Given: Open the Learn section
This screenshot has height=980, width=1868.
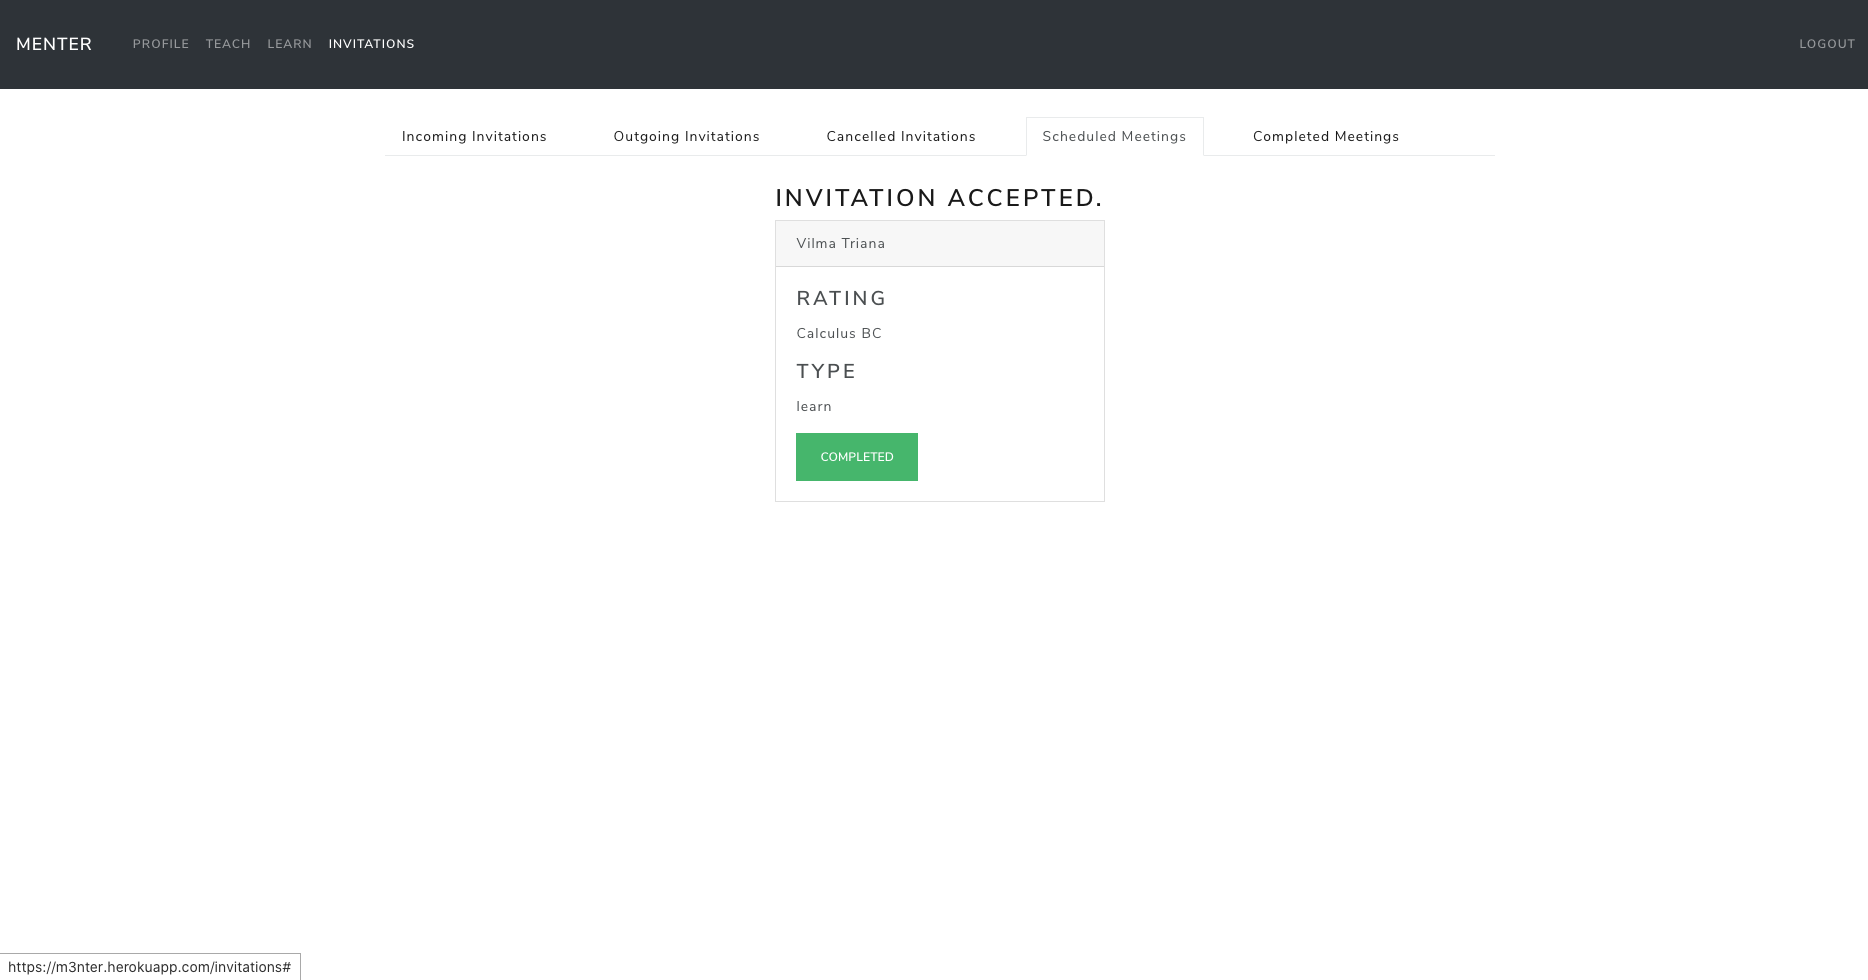Looking at the screenshot, I should tap(289, 44).
